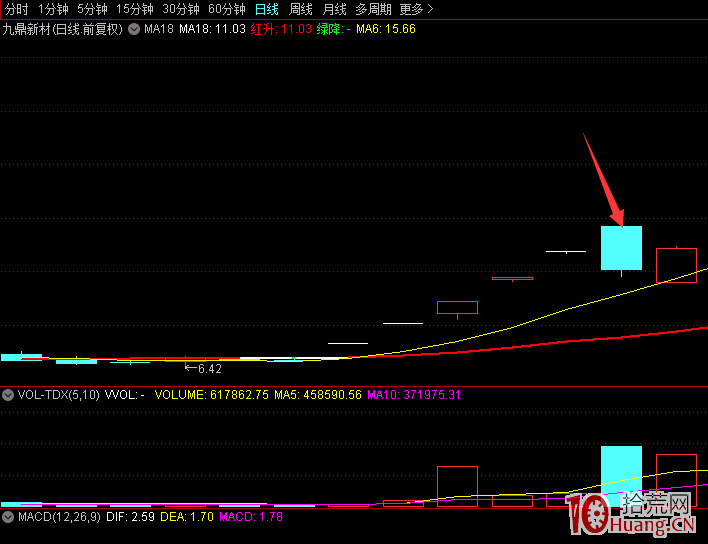Select the large cyan candlestick under the arrow

point(621,248)
